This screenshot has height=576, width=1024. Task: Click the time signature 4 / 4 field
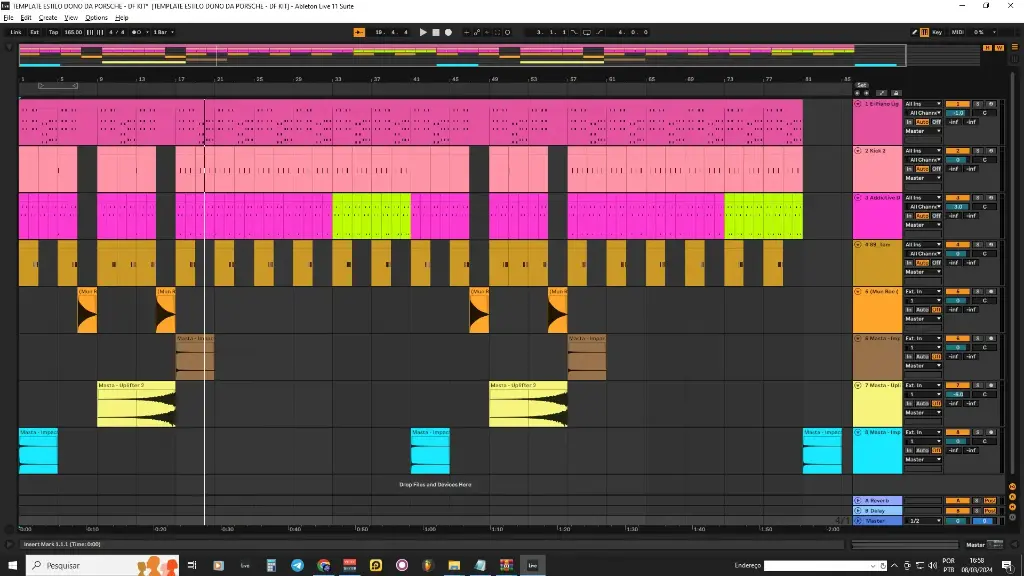point(117,32)
